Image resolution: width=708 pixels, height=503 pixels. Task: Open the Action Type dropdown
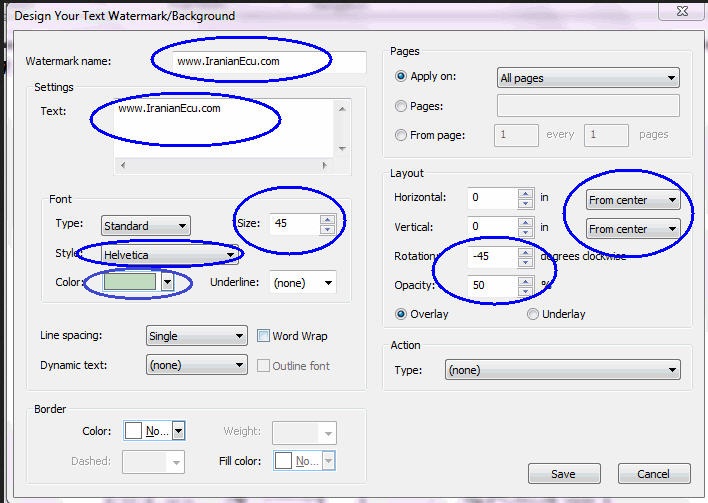click(x=563, y=370)
